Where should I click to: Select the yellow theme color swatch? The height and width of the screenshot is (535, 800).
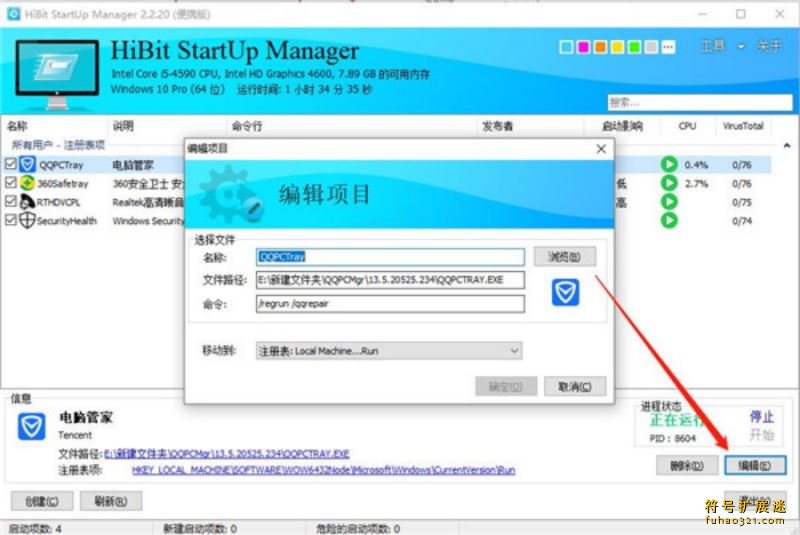(617, 47)
